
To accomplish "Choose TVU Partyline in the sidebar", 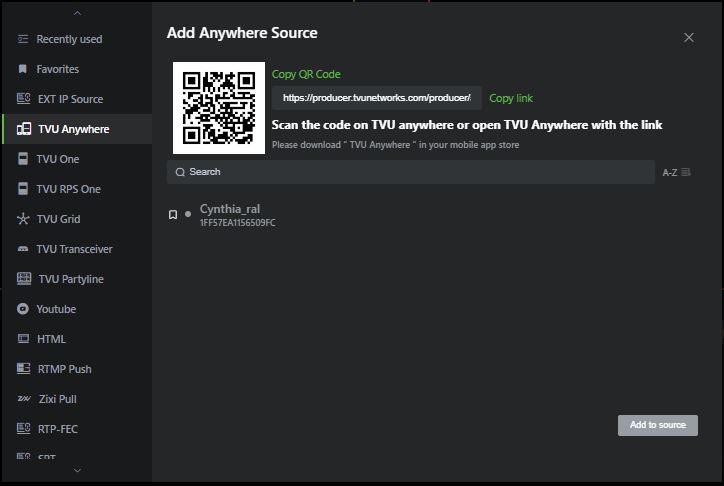I will 77,279.
